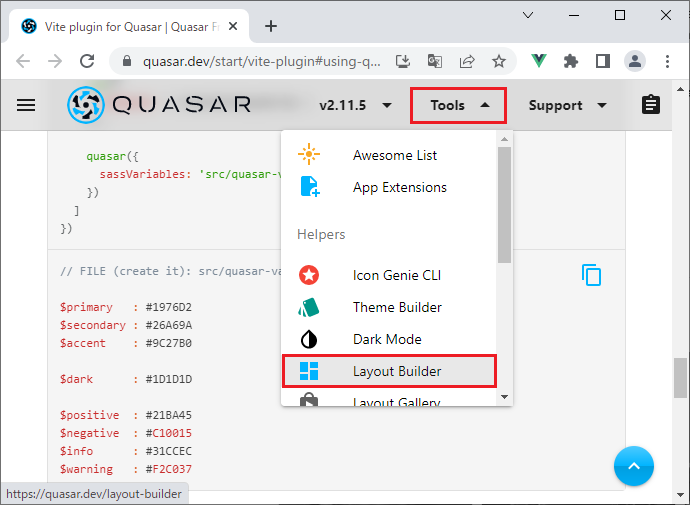Select Theme Builder menu item
690x505 pixels.
(389, 307)
